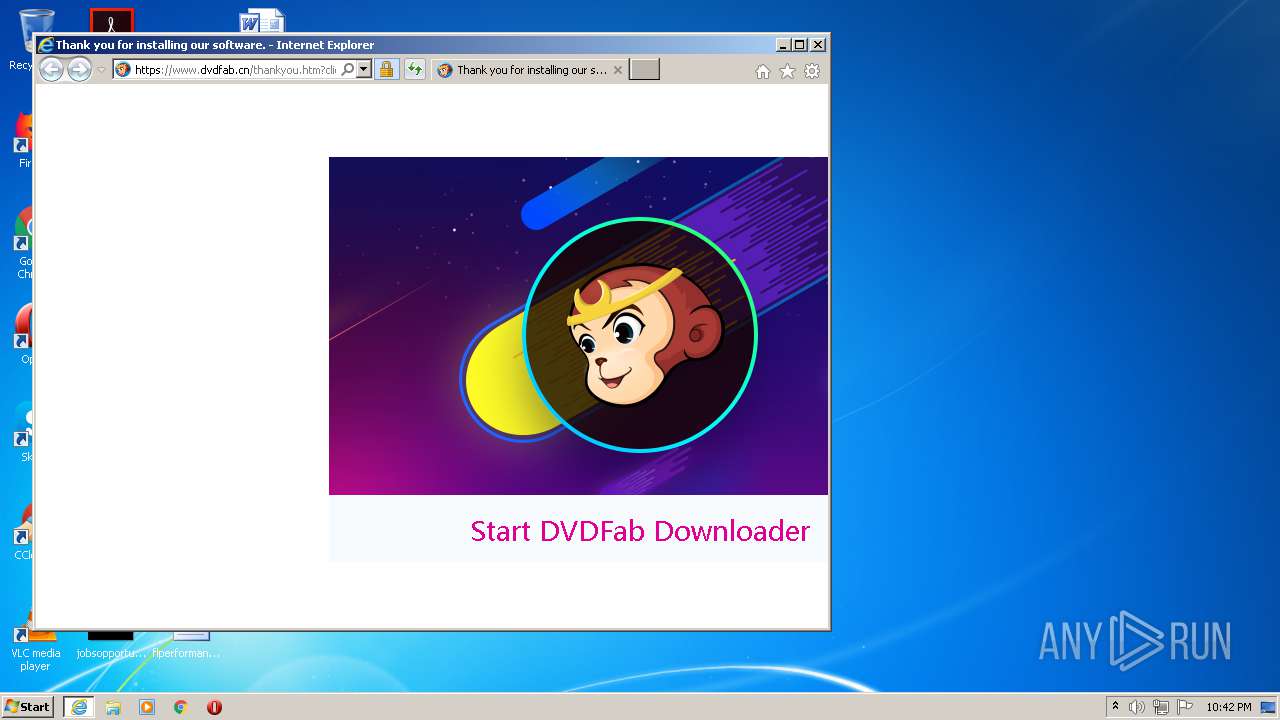Launch Google Chrome from the taskbar

[181, 707]
